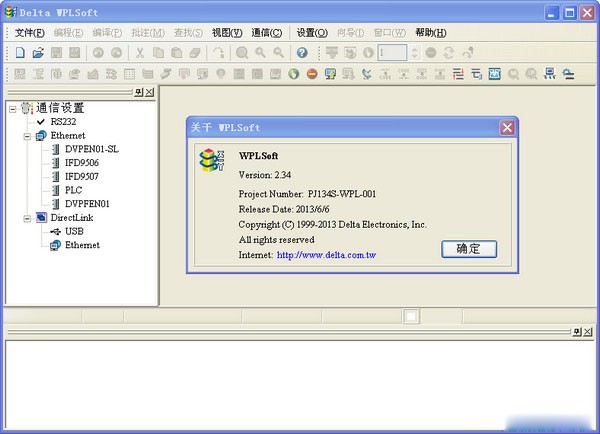Click the Redo circular arrow icon

[x=116, y=52]
